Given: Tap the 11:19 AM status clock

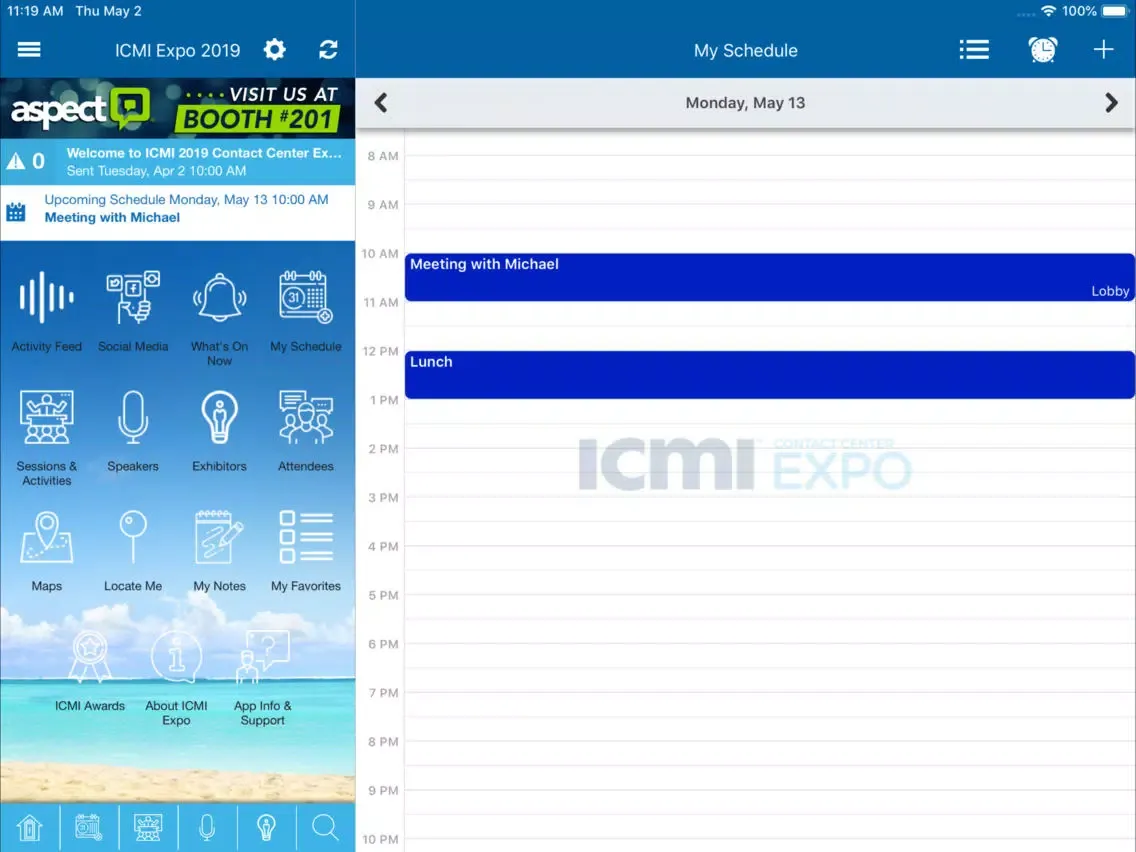Looking at the screenshot, I should 35,11.
